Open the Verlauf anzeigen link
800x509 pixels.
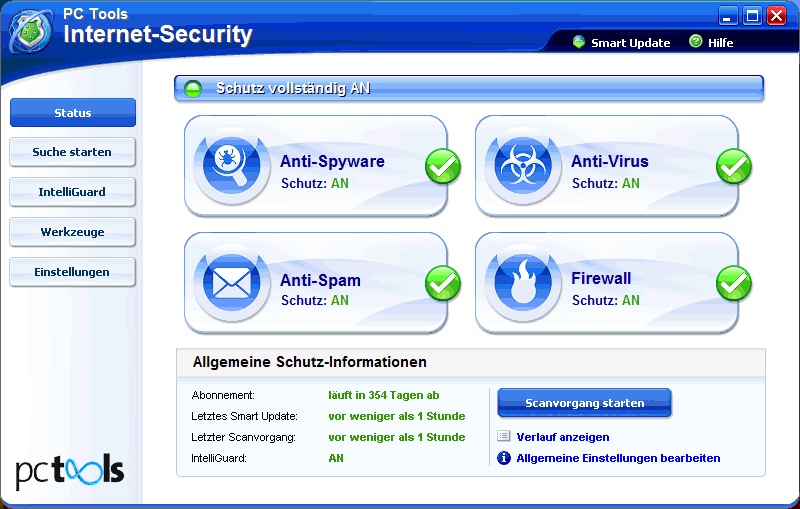[x=562, y=437]
